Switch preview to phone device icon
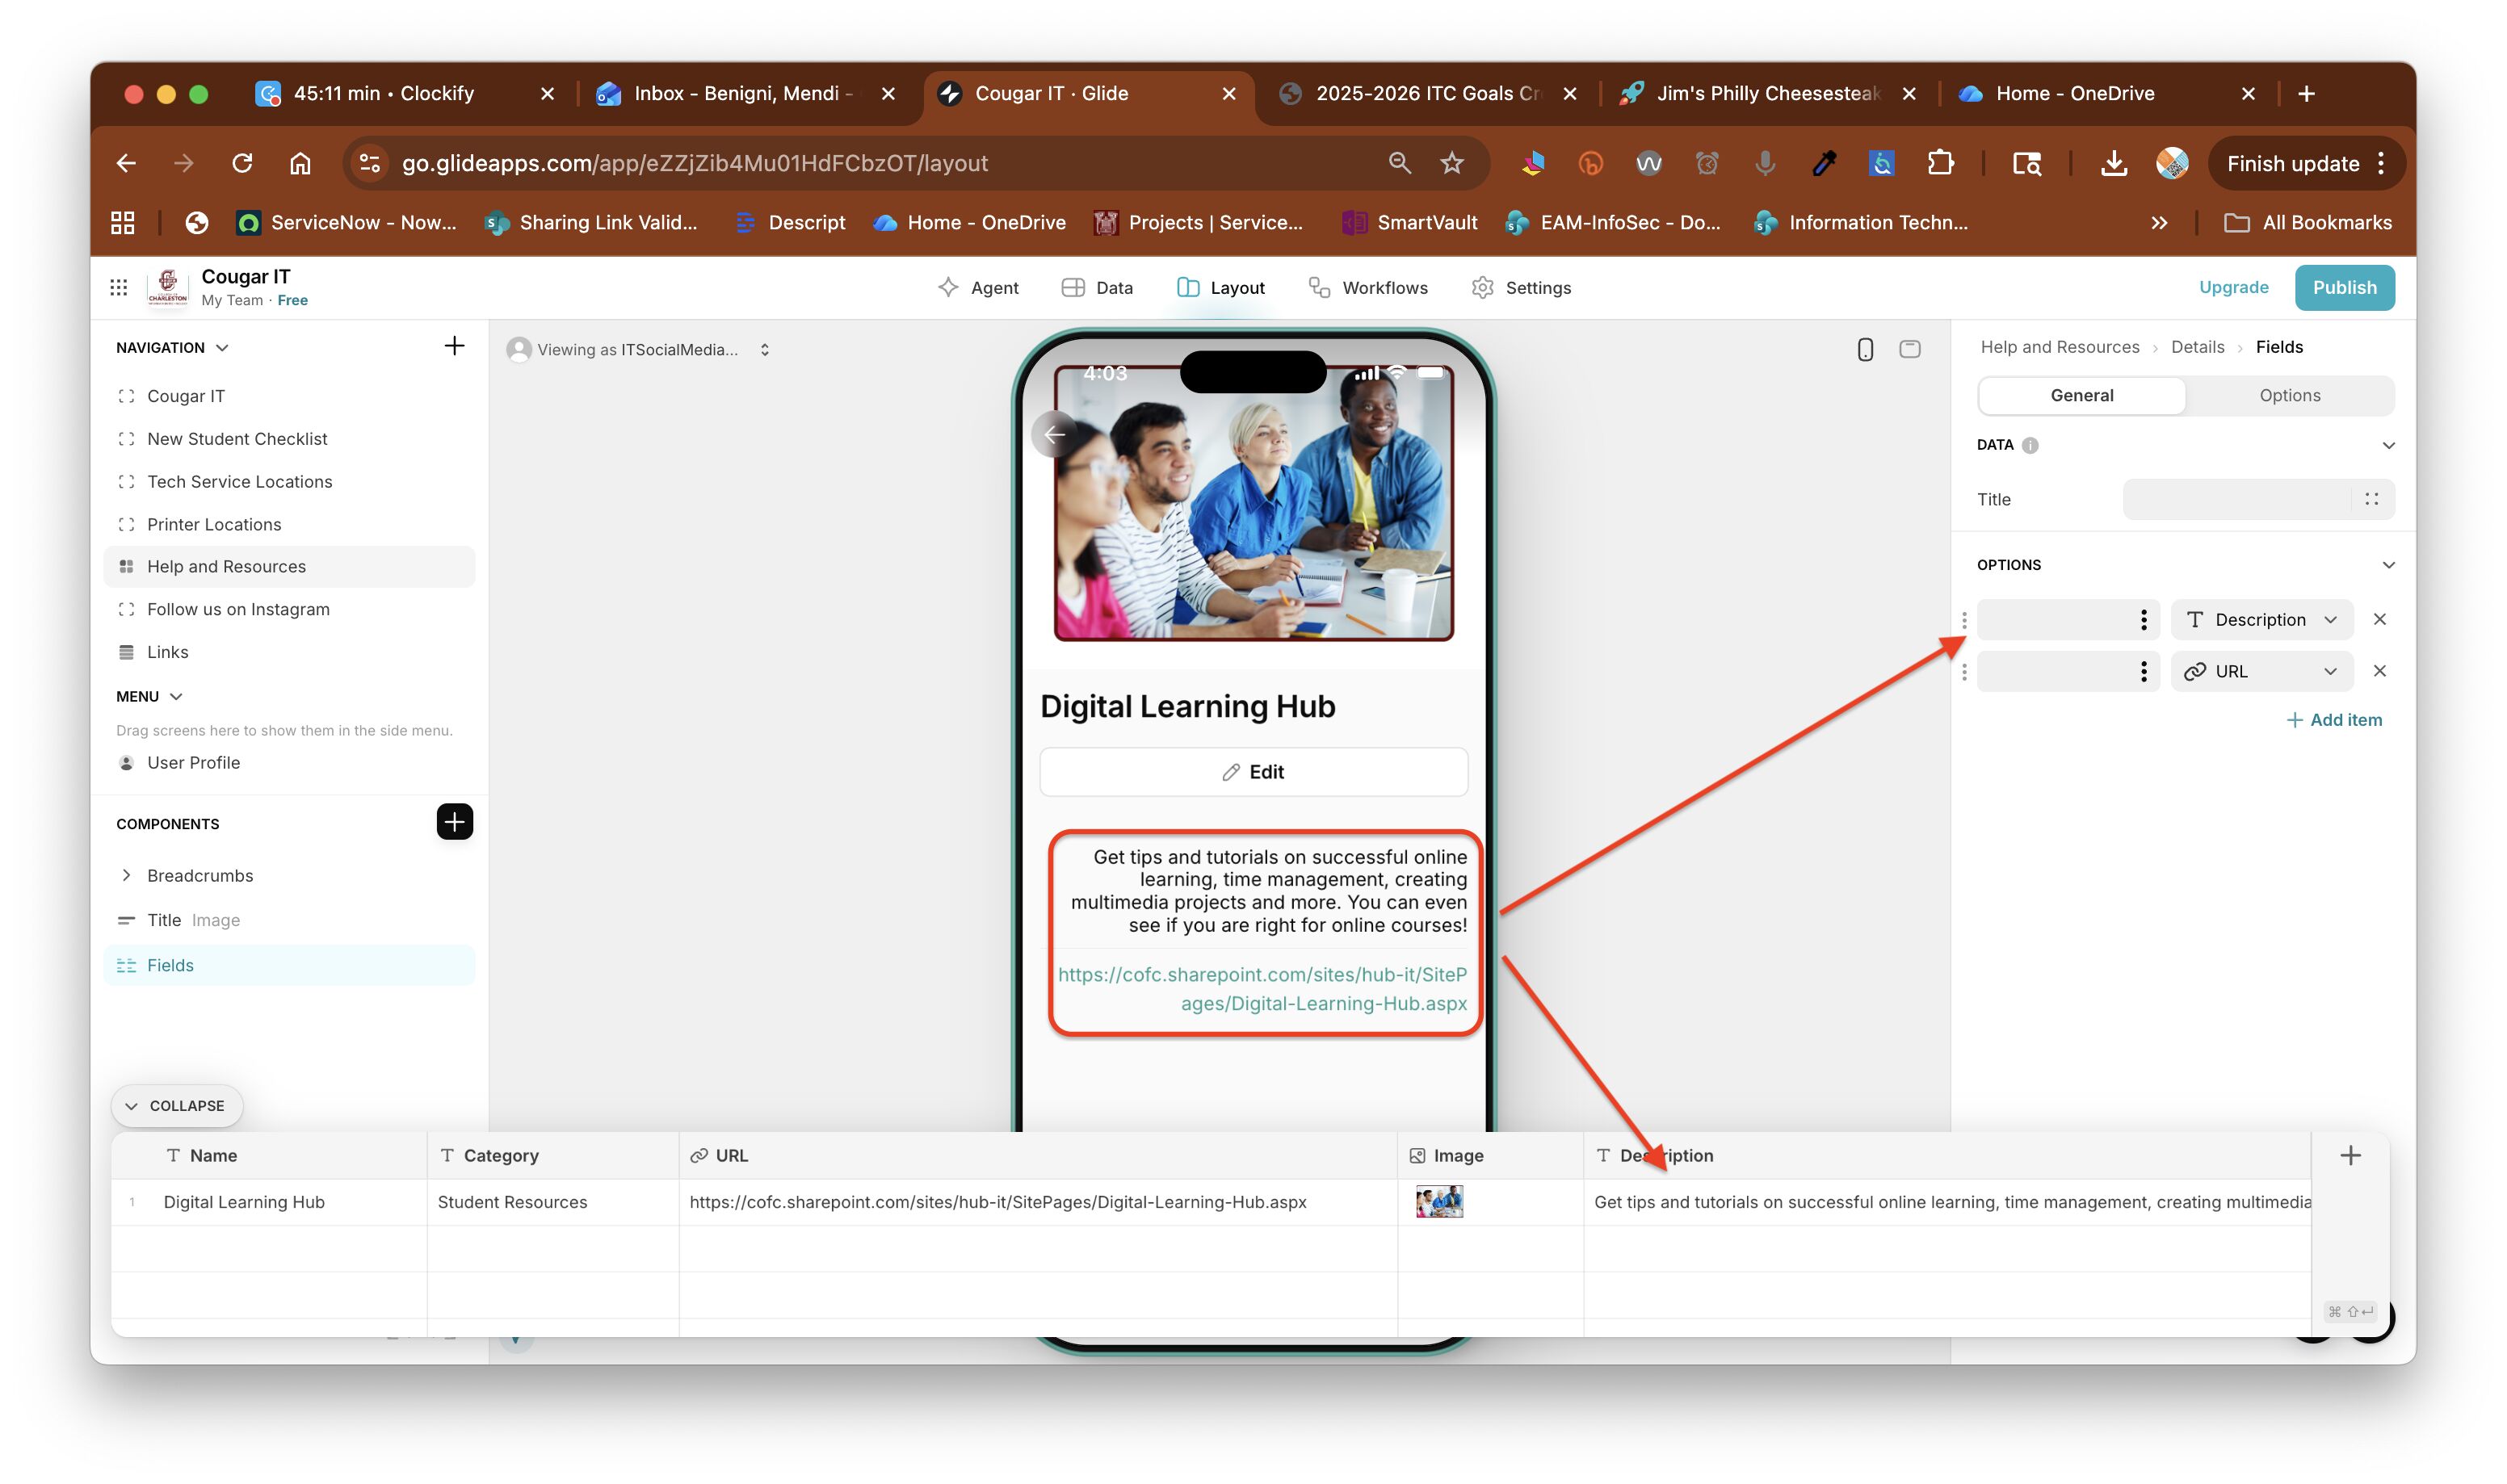The height and width of the screenshot is (1484, 2507). click(1864, 349)
